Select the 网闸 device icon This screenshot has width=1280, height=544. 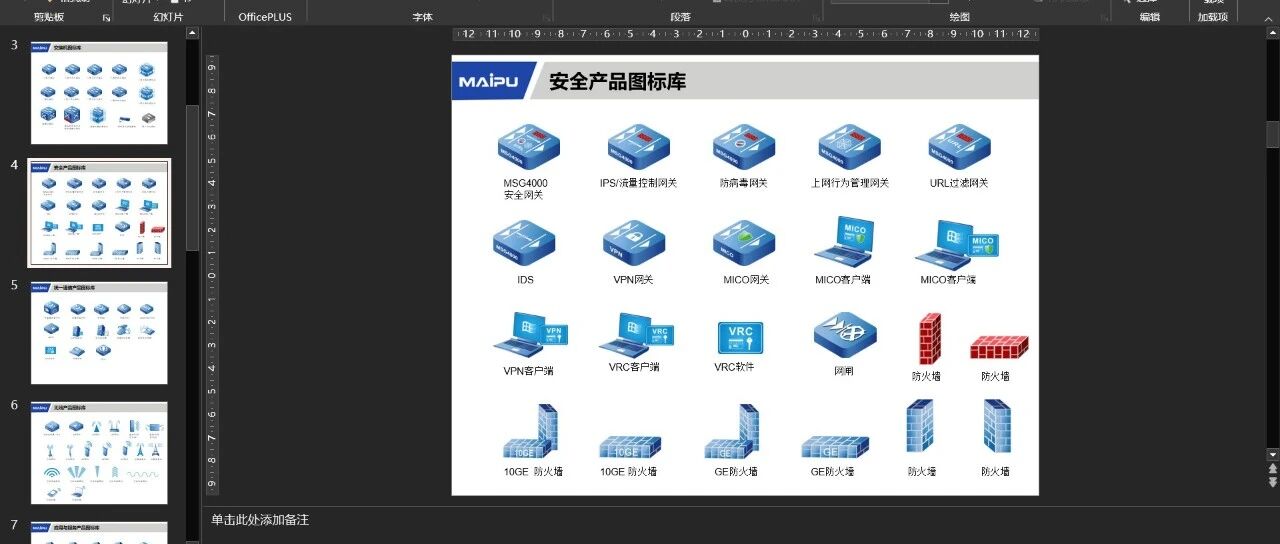tap(845, 336)
